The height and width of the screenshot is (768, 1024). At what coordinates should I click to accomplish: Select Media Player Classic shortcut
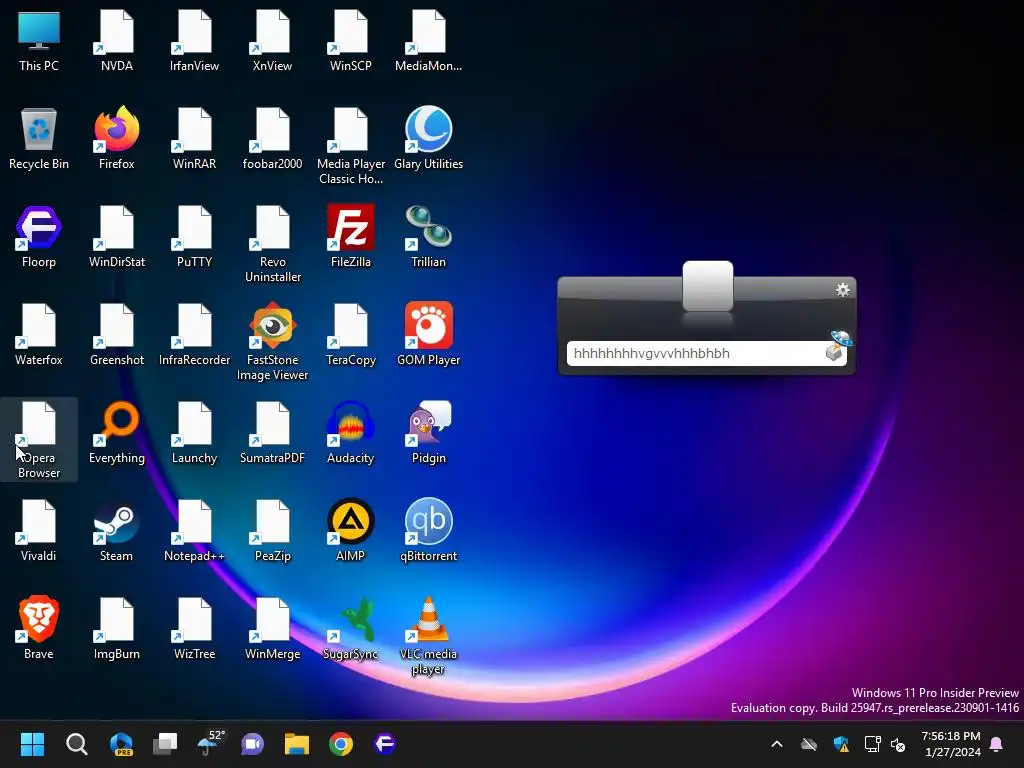tap(351, 146)
